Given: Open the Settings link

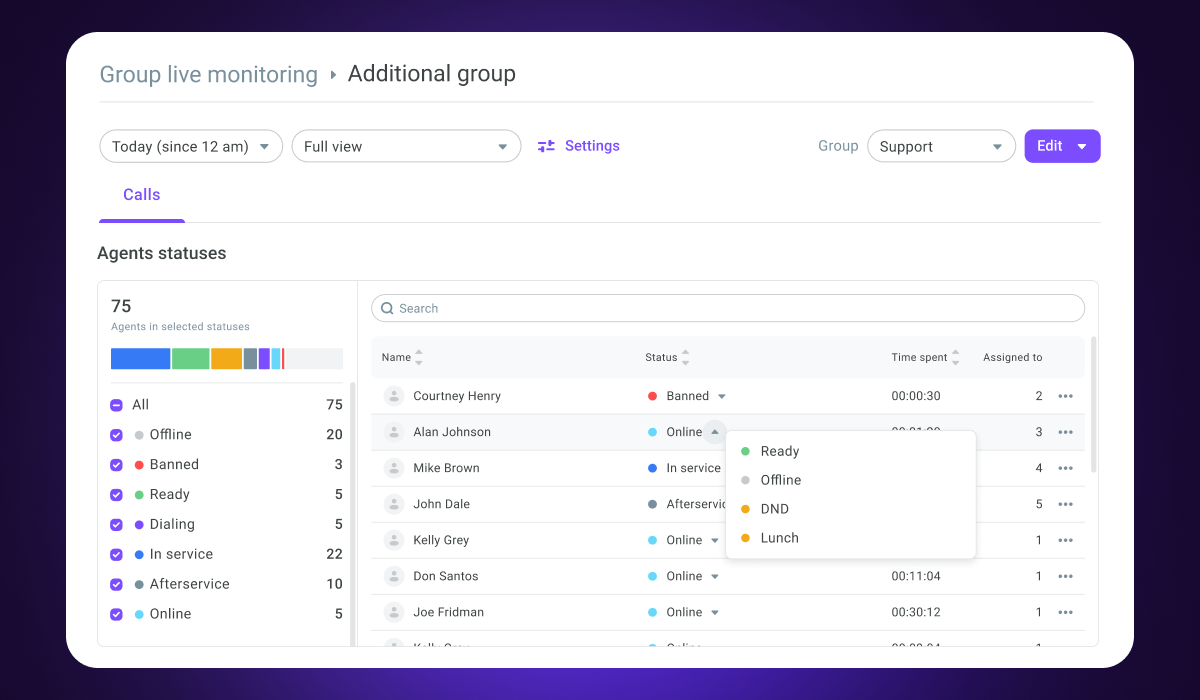Looking at the screenshot, I should [x=592, y=146].
